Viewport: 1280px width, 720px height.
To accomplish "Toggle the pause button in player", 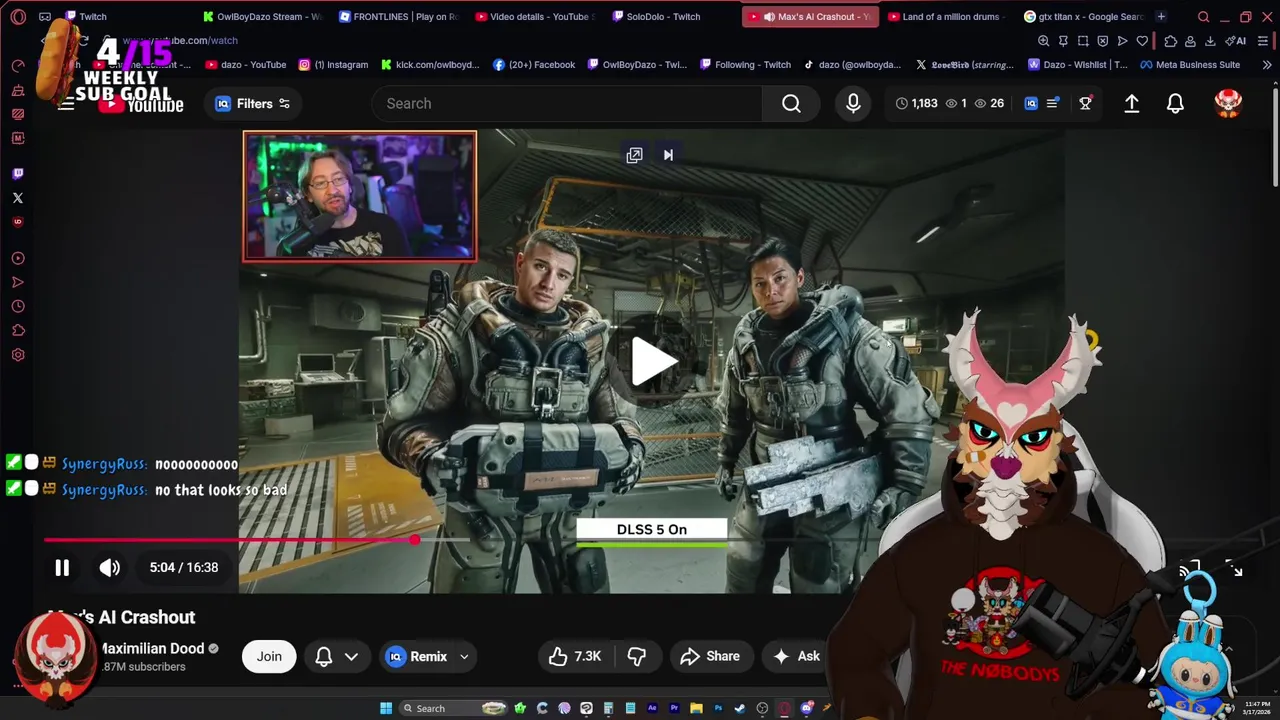I will point(62,568).
